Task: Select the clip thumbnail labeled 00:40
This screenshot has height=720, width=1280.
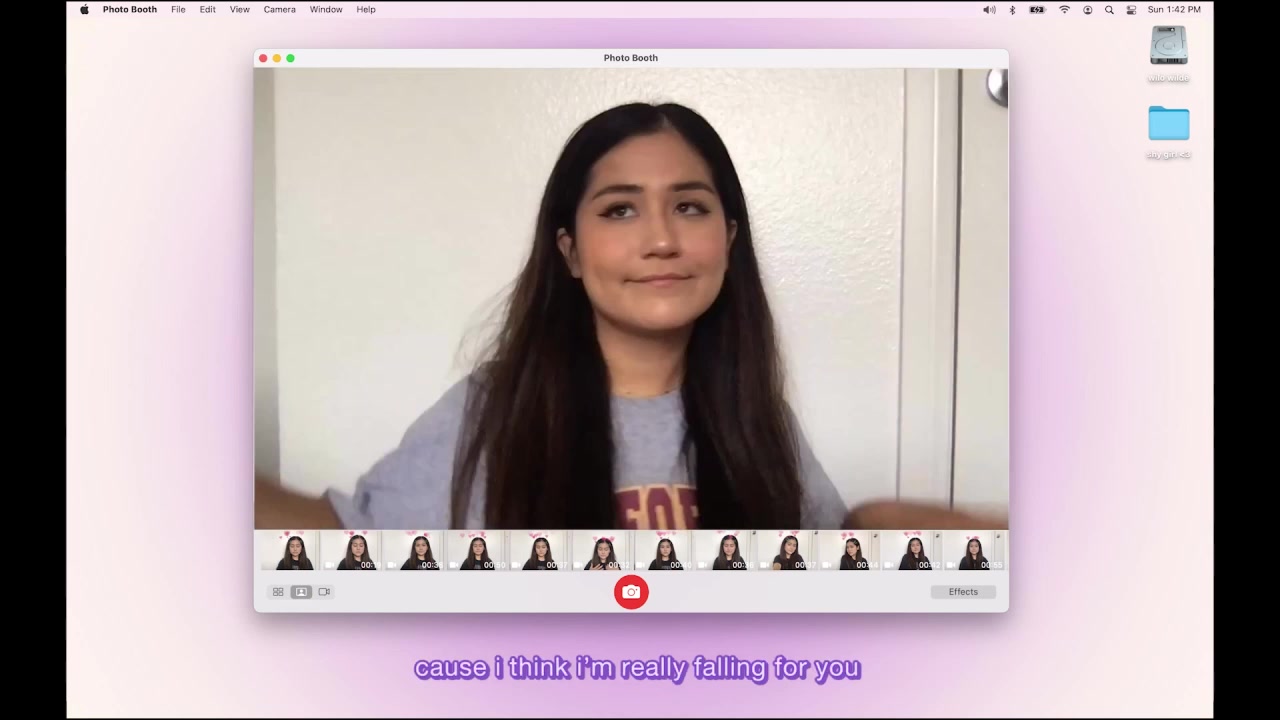Action: click(x=665, y=551)
